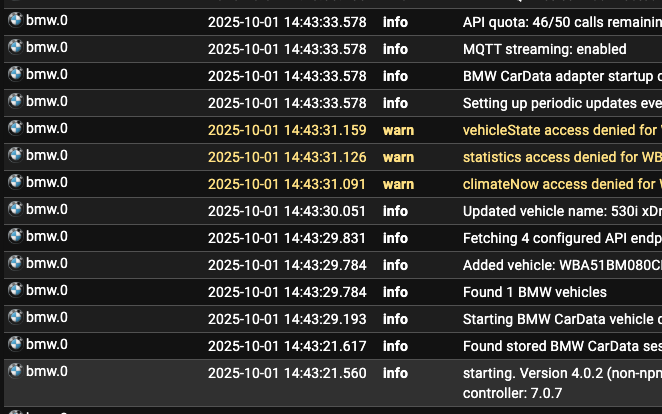Select the BMW logo on the climateNow warning row
662x414 pixels.
[15, 182]
